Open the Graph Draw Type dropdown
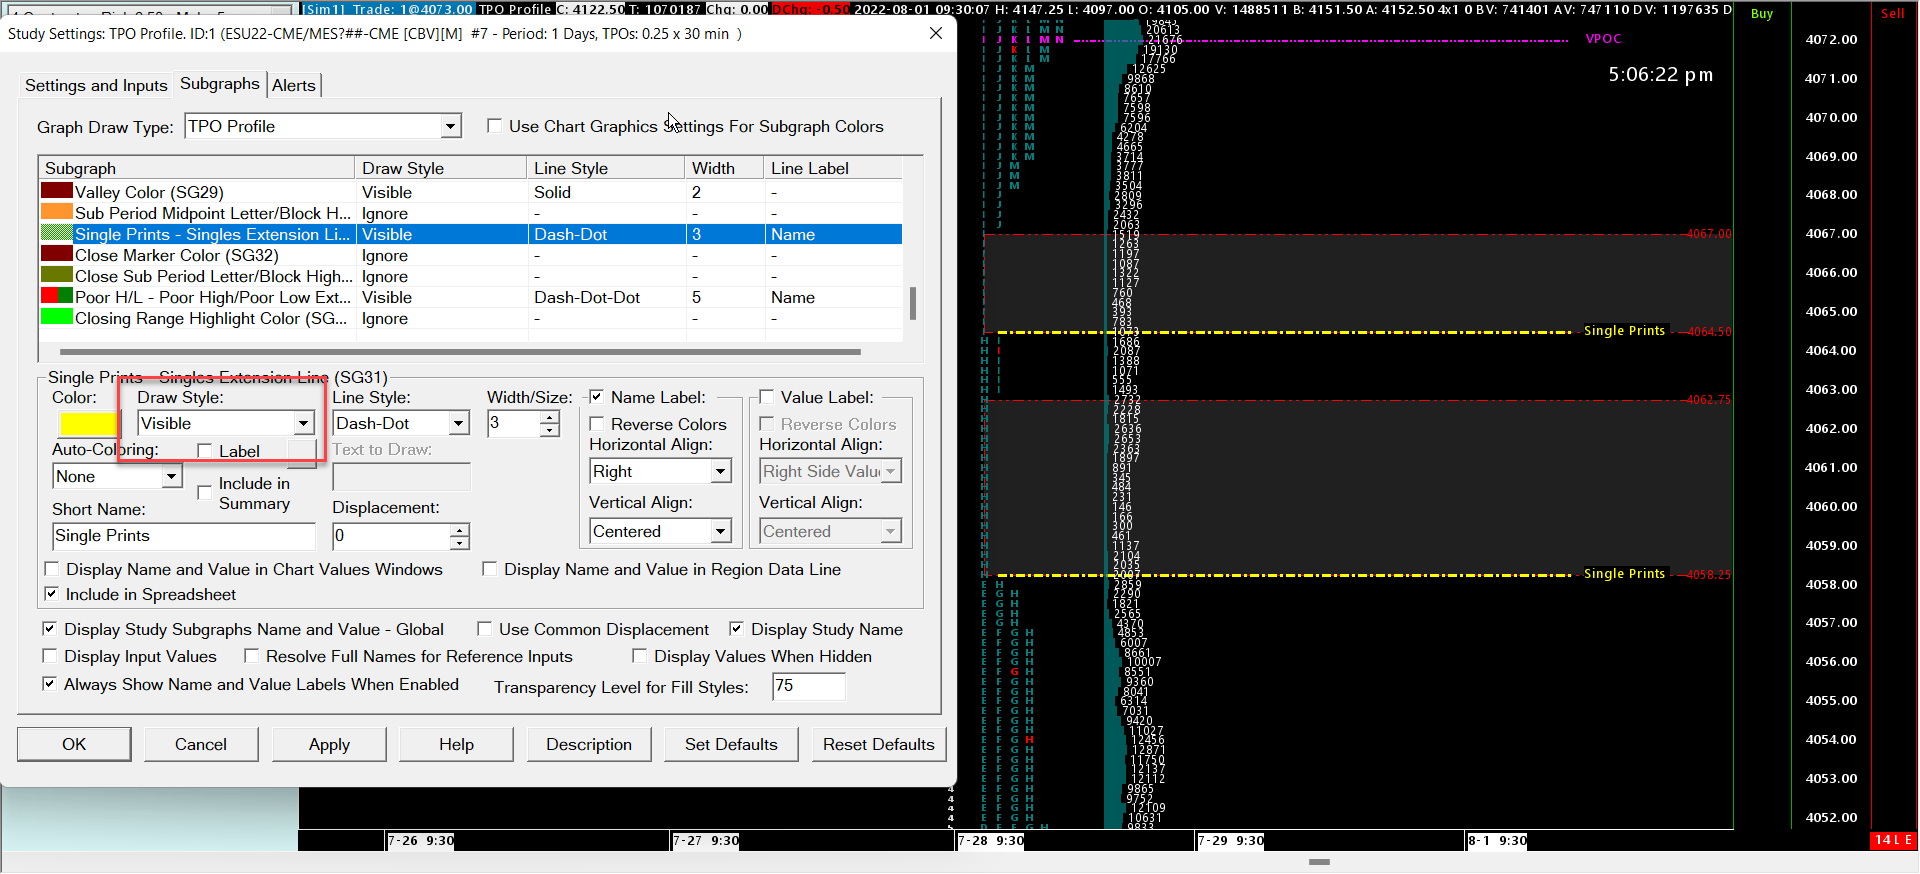Viewport: 1920px width, 874px height. tap(450, 127)
